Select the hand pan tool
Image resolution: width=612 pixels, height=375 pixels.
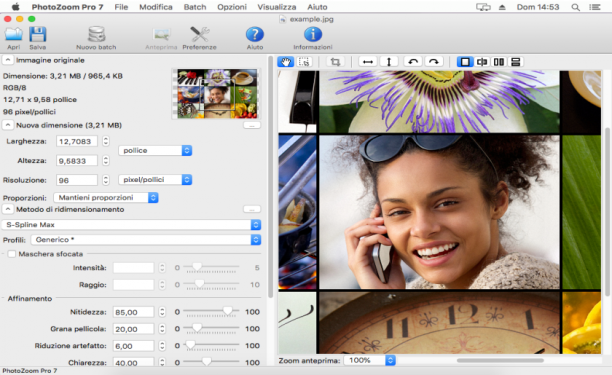pos(286,62)
